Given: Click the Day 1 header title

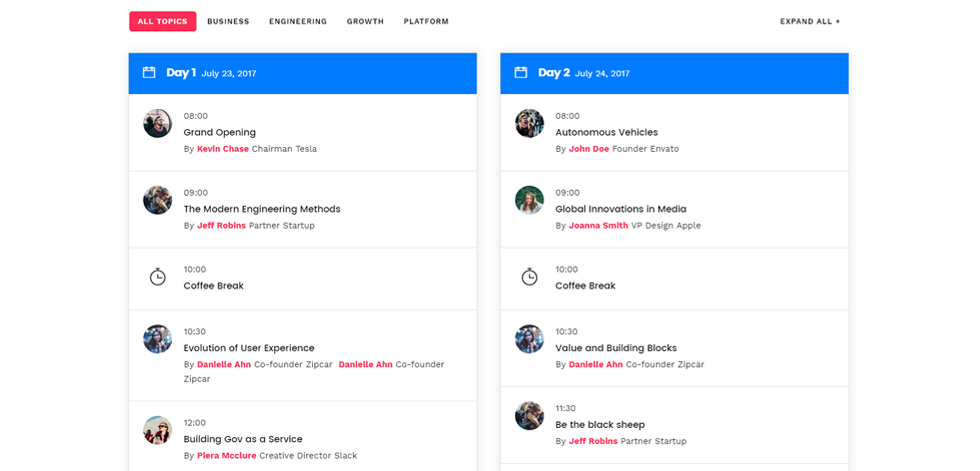Looking at the screenshot, I should pos(181,72).
